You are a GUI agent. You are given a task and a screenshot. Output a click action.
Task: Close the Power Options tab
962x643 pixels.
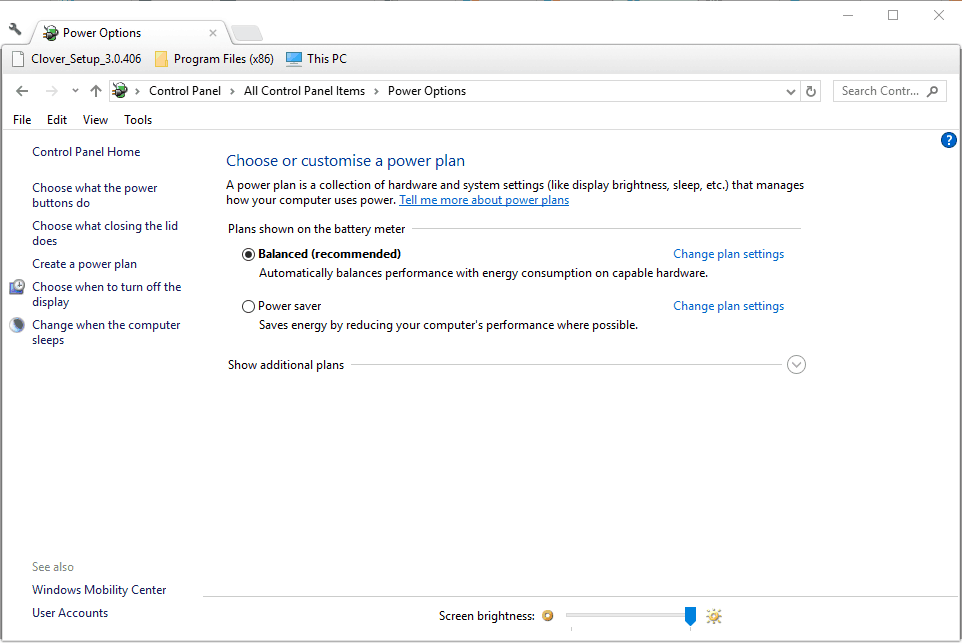[x=213, y=33]
